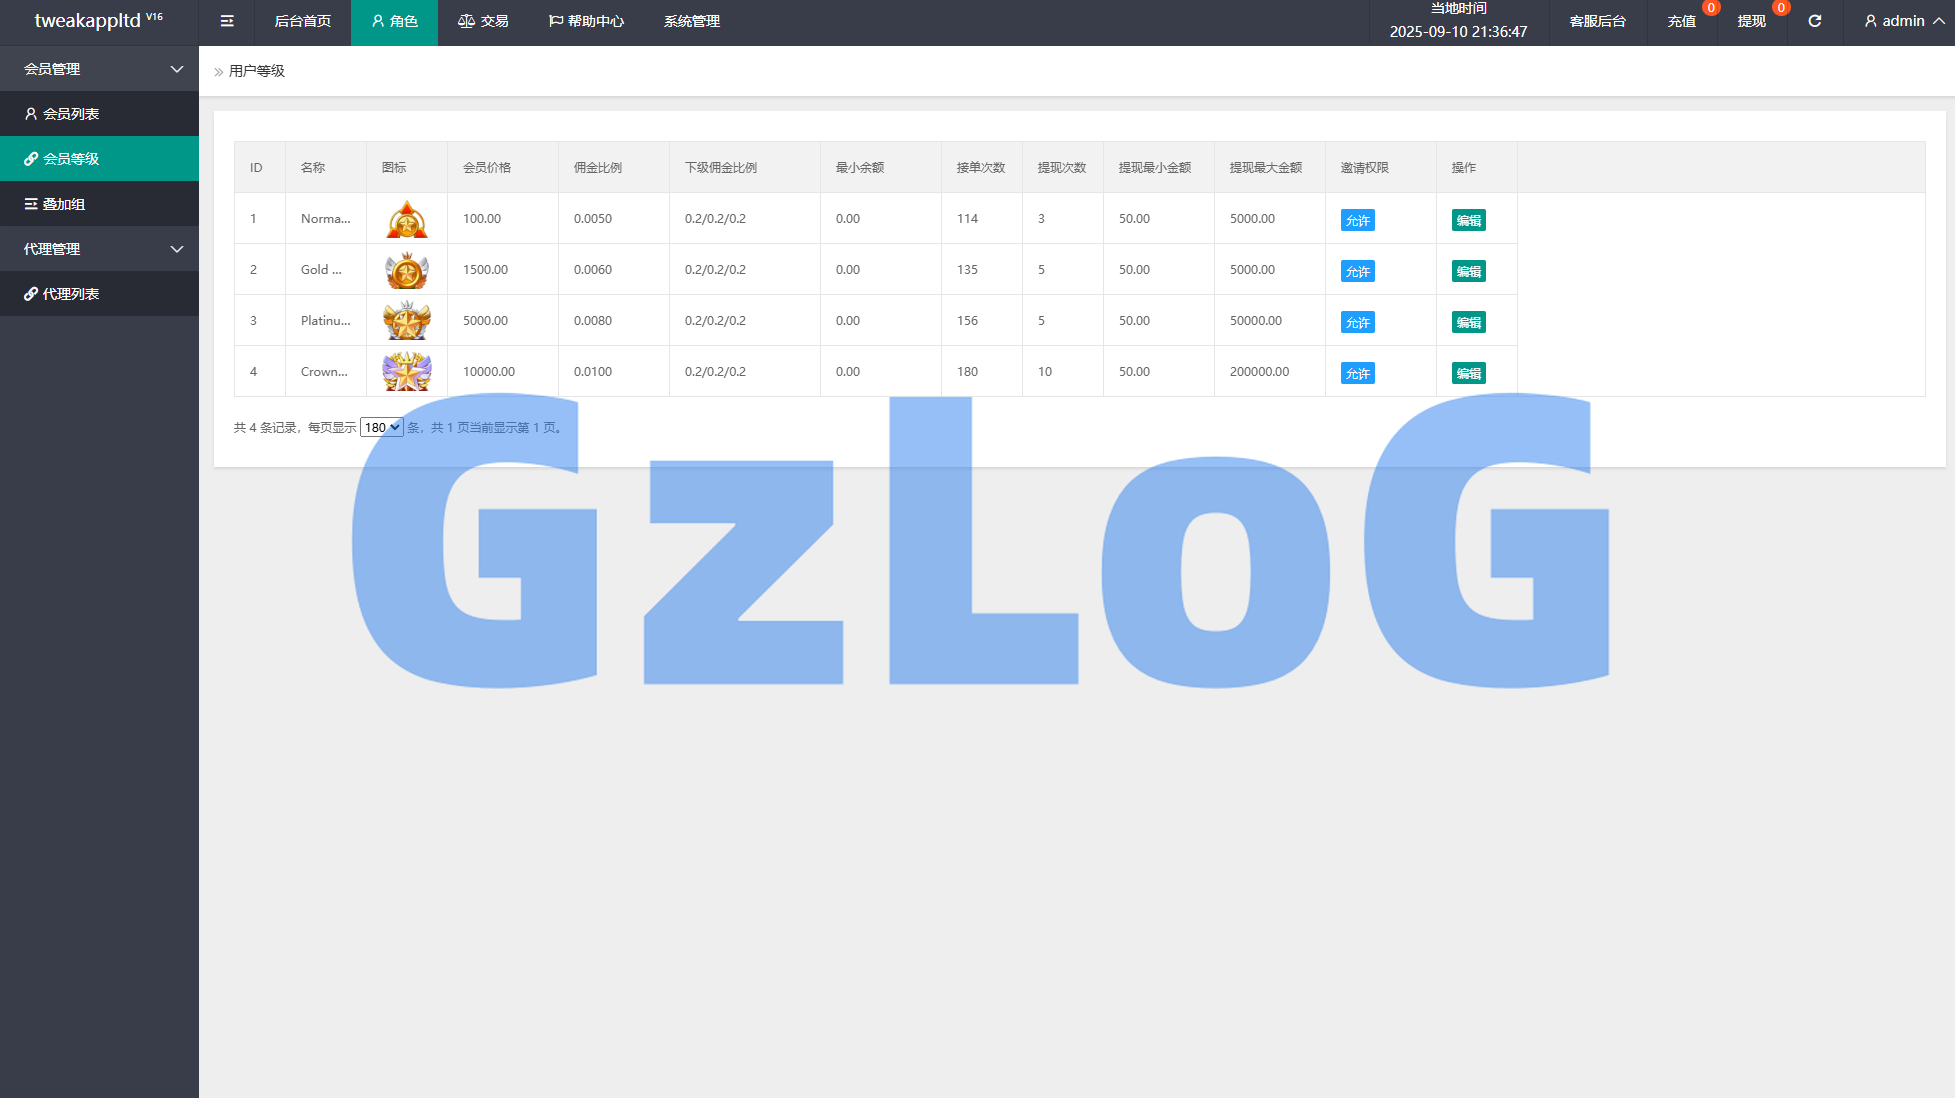The height and width of the screenshot is (1098, 1955).
Task: Click the sidebar collapse hamburger icon
Action: tap(227, 21)
